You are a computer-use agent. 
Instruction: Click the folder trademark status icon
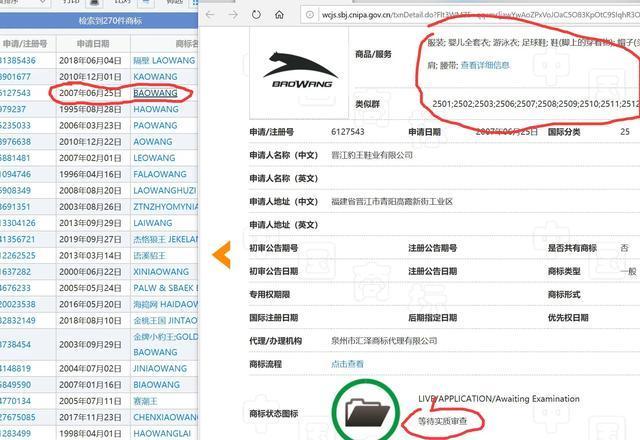(367, 413)
